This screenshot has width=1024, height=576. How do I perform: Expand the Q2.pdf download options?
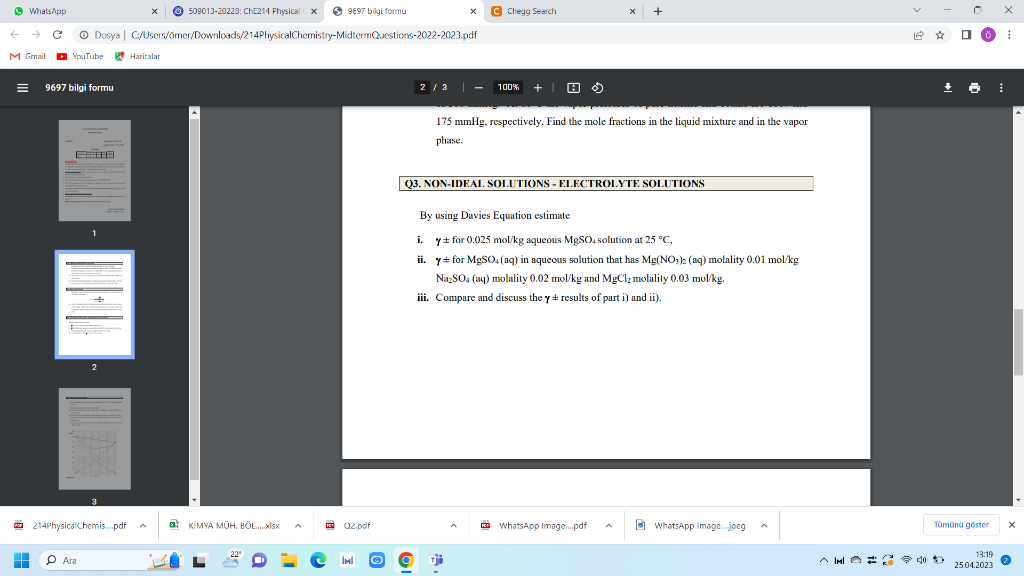(452, 524)
